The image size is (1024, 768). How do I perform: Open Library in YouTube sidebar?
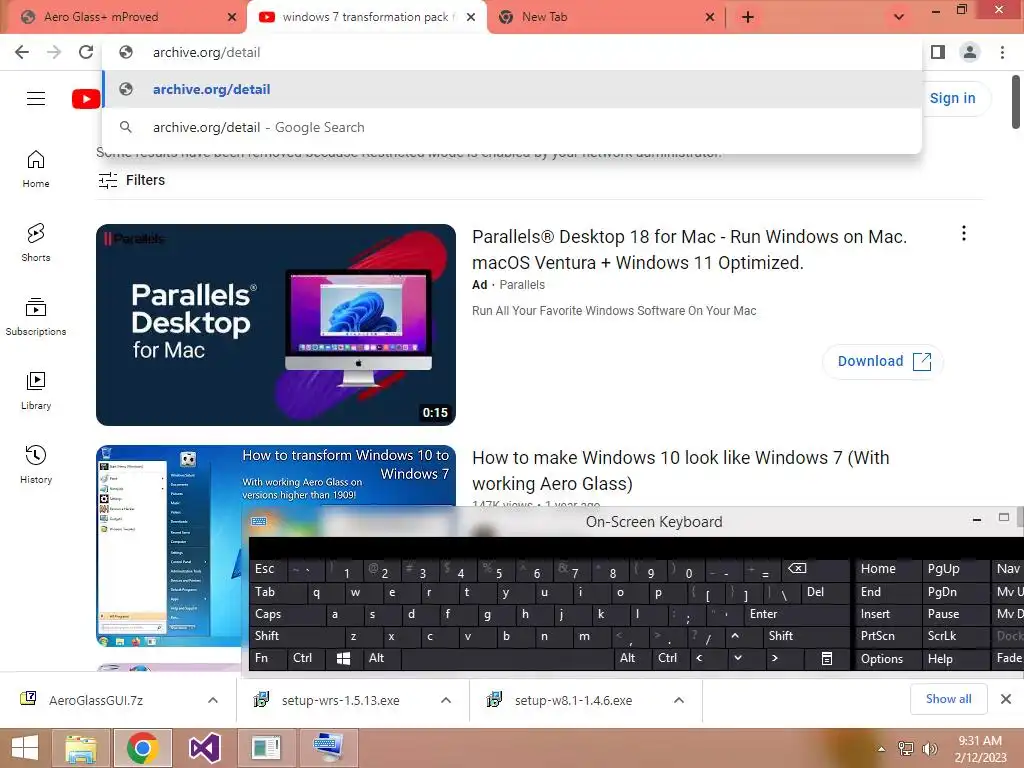click(36, 391)
